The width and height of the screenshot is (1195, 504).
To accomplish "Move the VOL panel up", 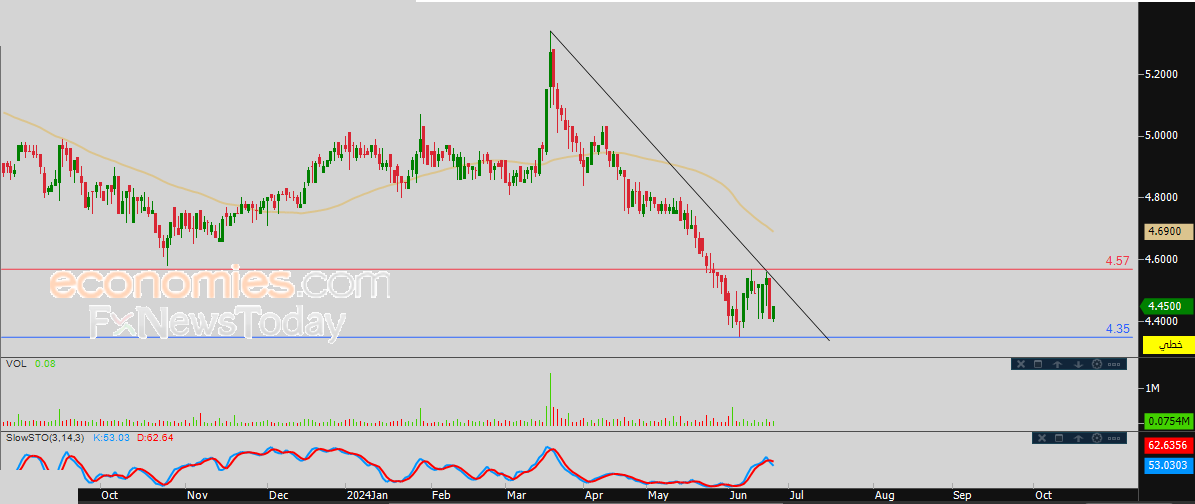I will (1057, 364).
